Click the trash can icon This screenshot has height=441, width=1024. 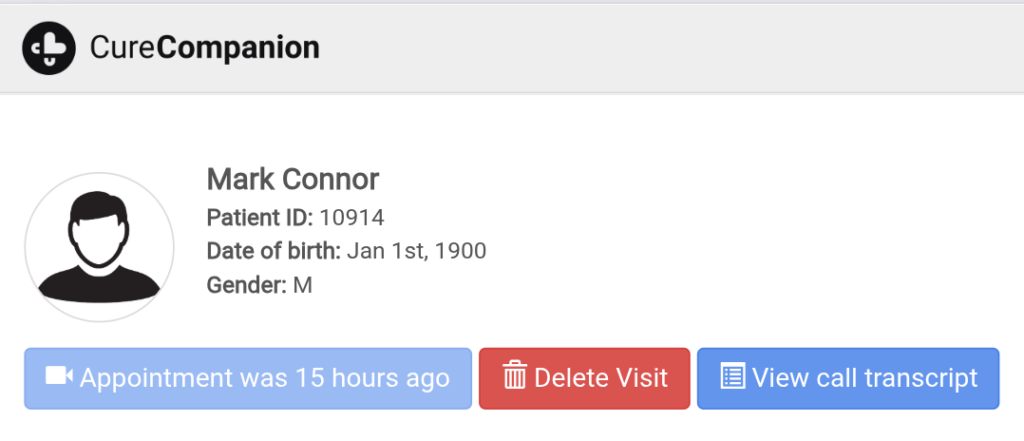[x=515, y=377]
